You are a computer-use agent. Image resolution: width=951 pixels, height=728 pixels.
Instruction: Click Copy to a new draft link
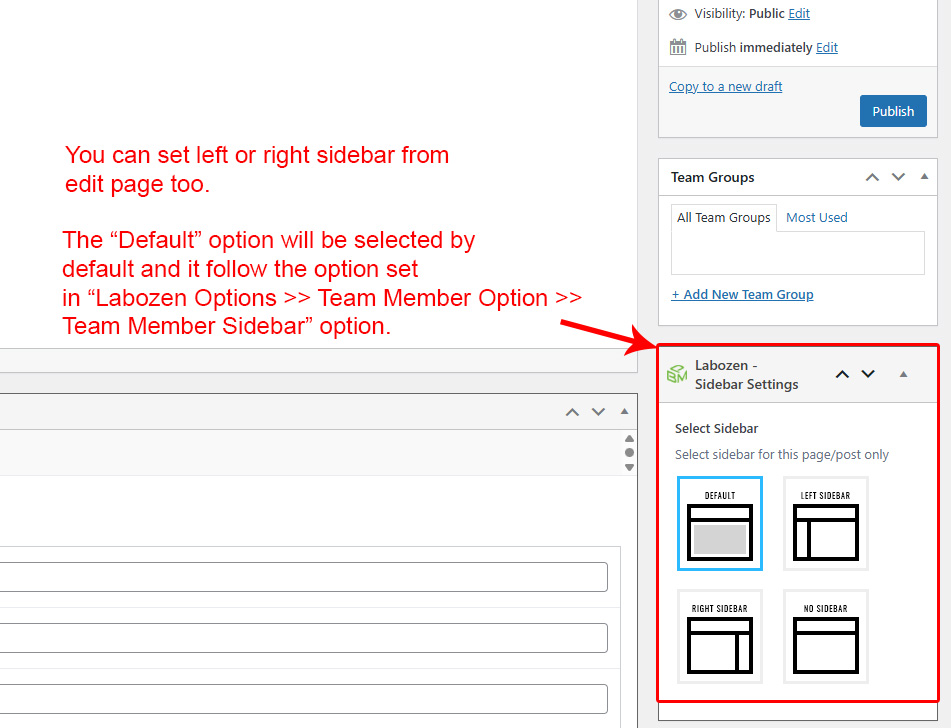point(725,86)
